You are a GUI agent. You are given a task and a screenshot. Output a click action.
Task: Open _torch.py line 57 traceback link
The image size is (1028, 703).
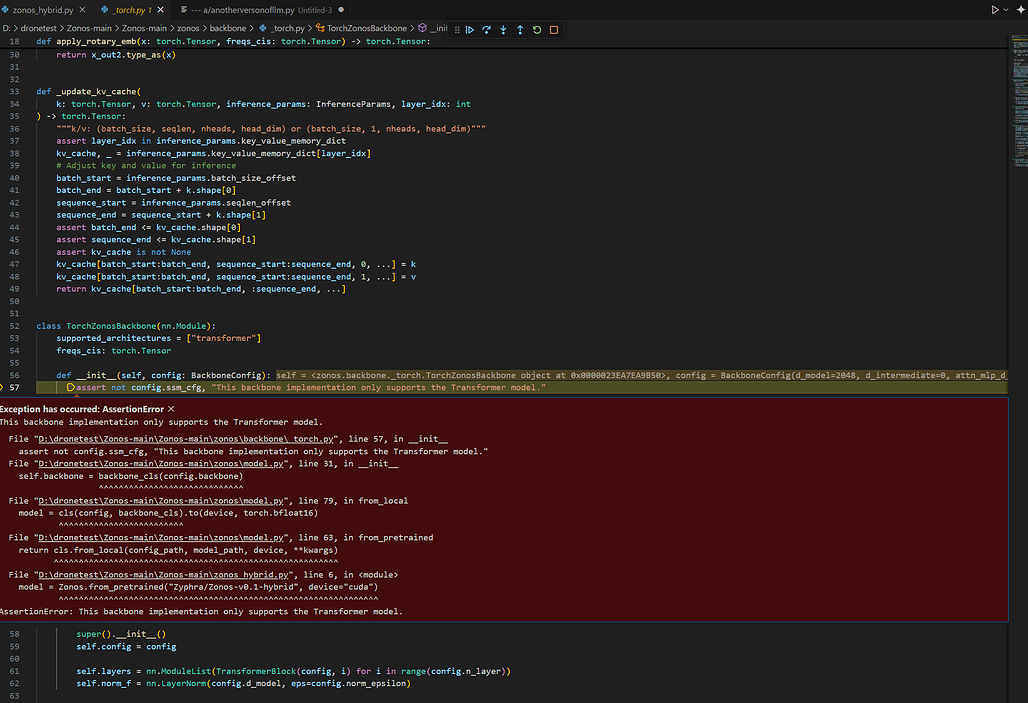(x=186, y=439)
